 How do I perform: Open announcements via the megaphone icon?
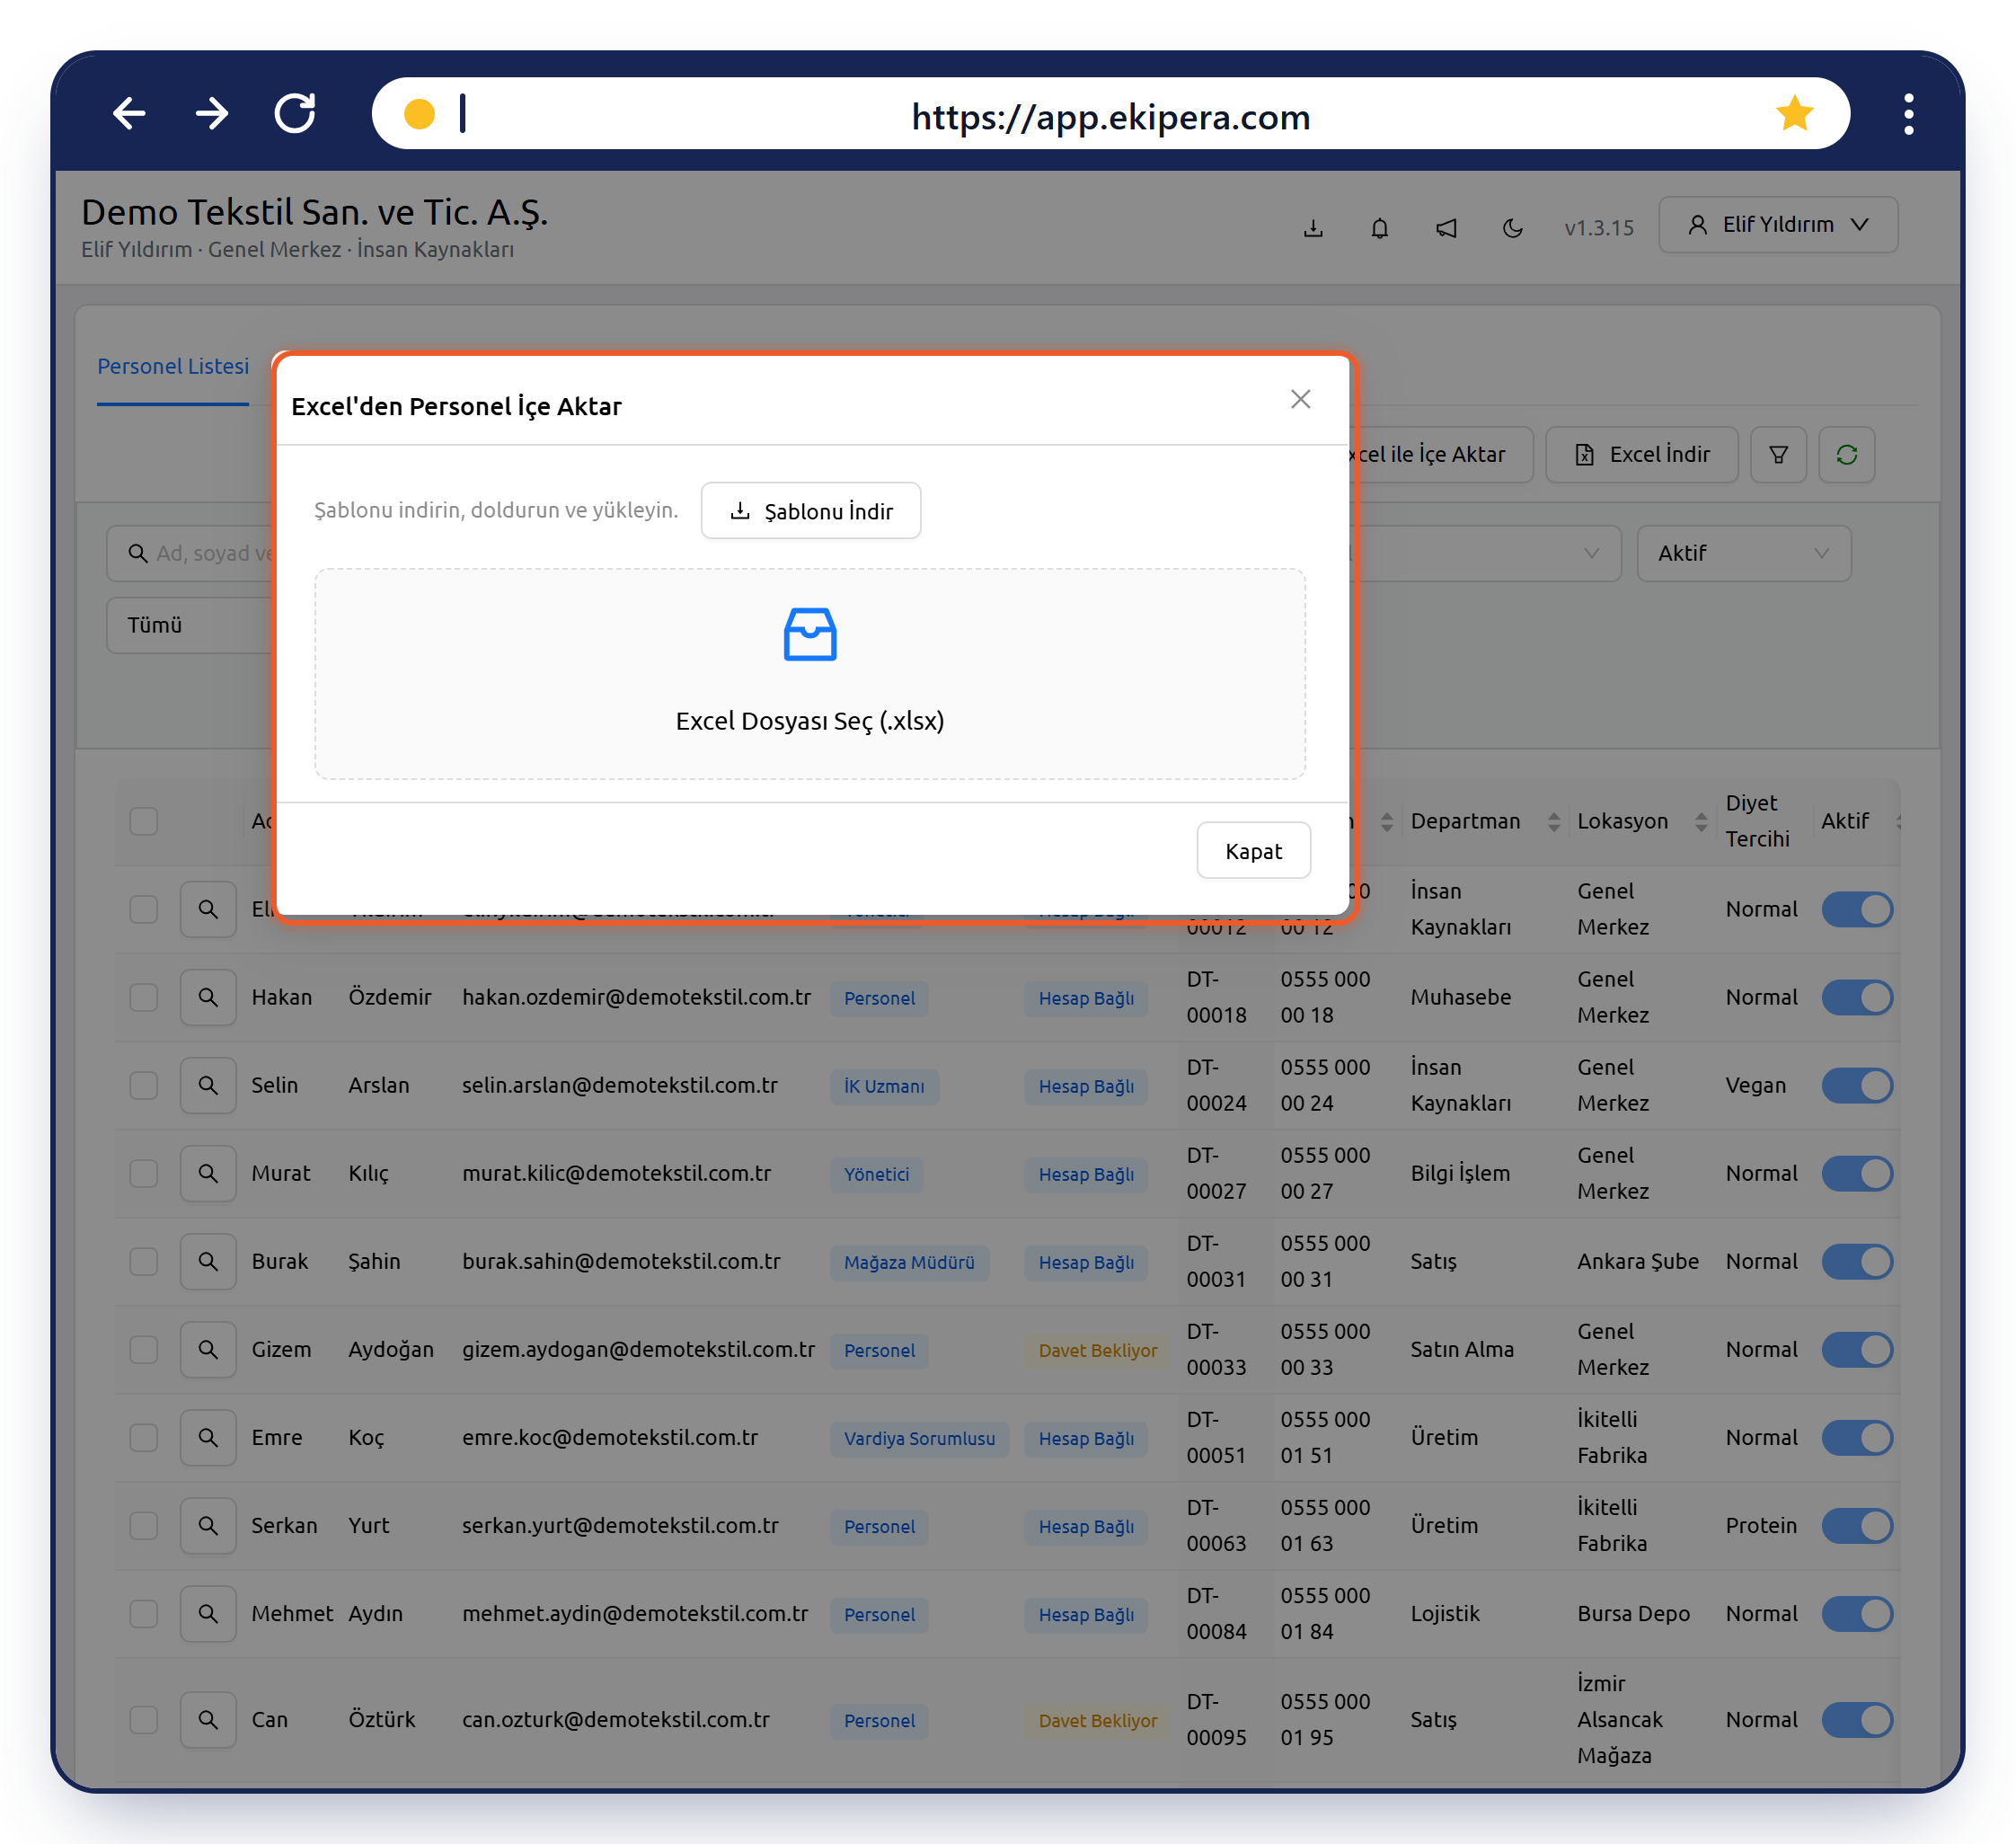[1446, 228]
